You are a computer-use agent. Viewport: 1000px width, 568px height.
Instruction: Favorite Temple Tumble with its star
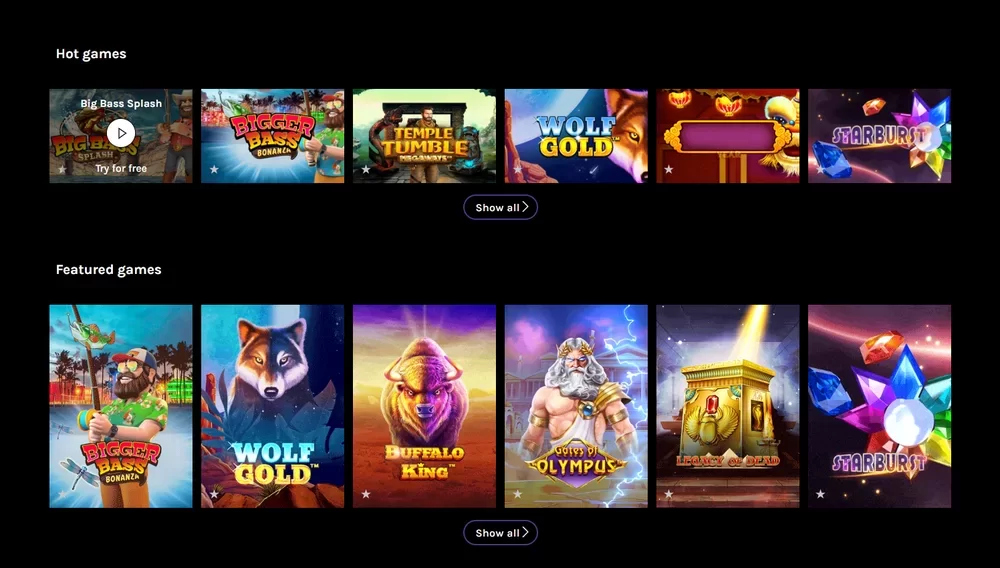pos(366,169)
